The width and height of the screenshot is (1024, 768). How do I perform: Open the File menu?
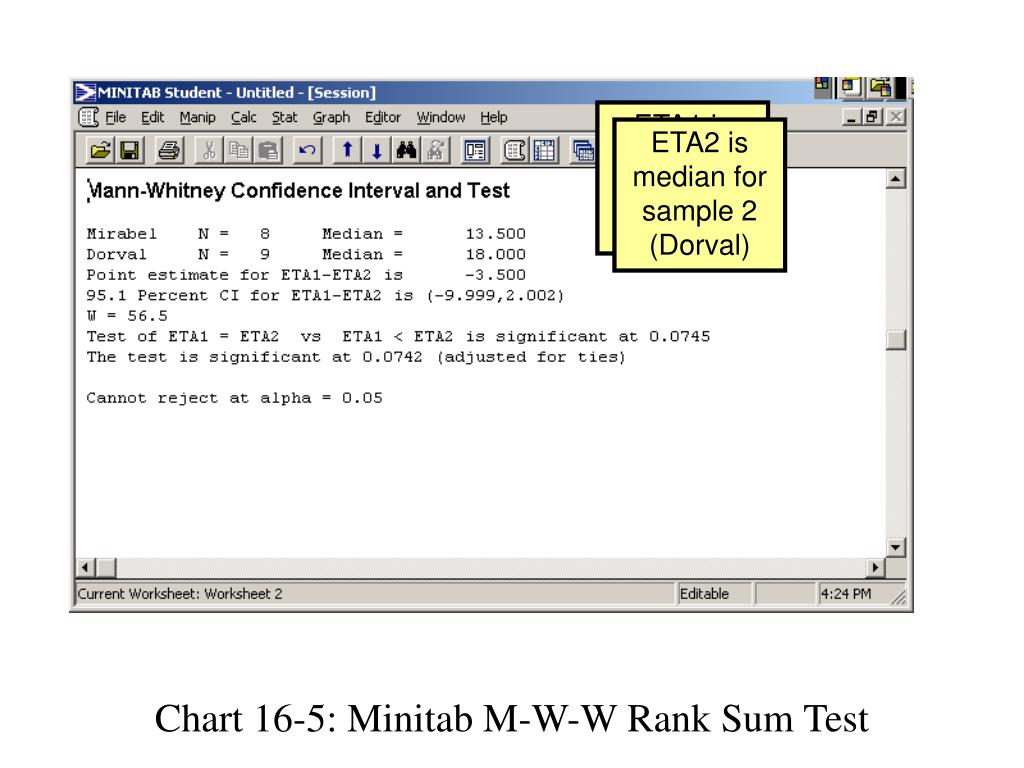point(116,118)
